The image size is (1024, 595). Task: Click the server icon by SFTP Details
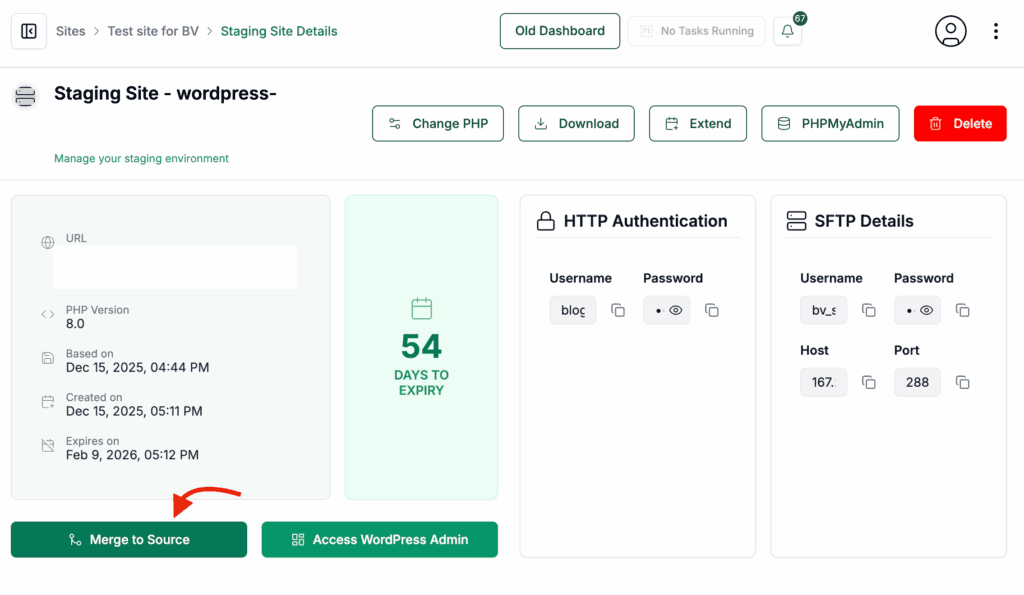click(x=796, y=221)
